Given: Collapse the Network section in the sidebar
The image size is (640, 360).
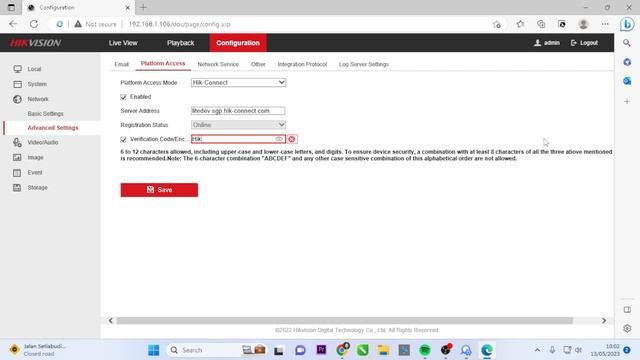Looking at the screenshot, I should coord(38,99).
